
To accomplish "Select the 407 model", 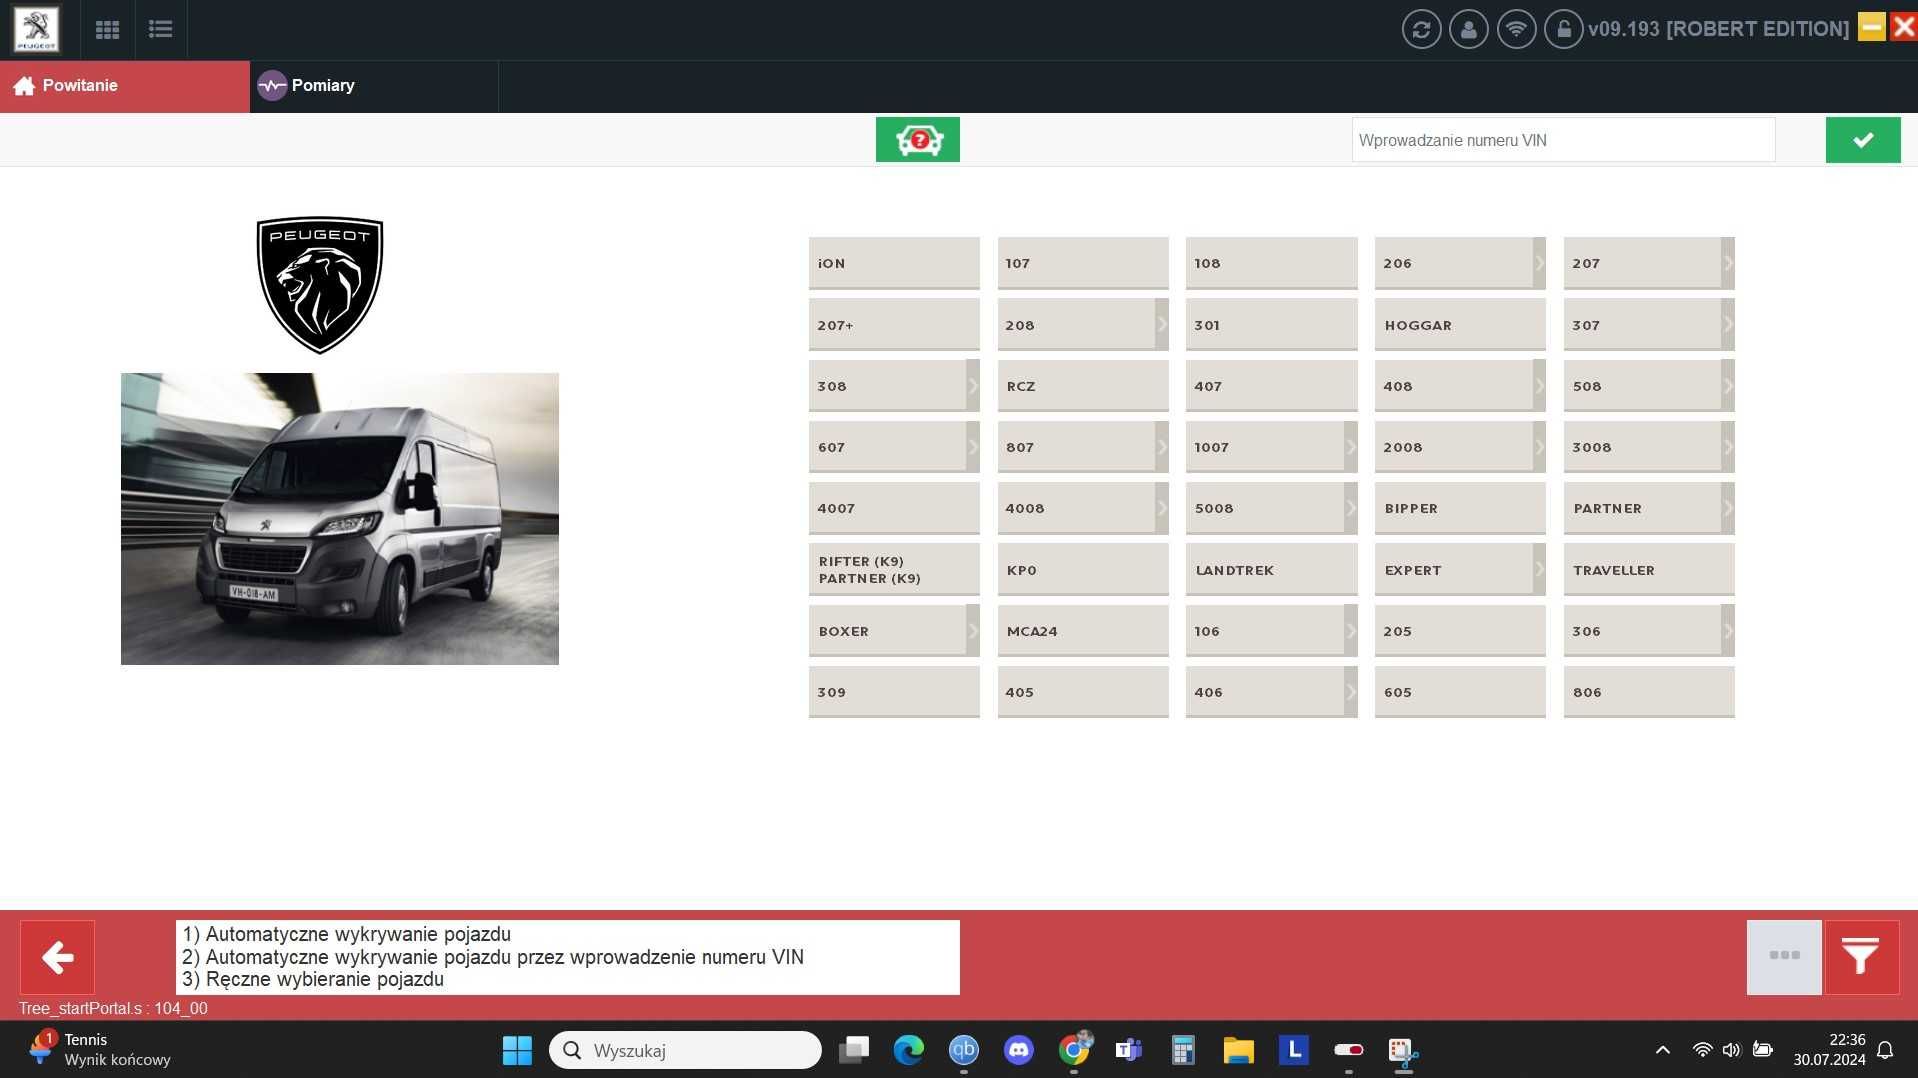I will 1271,385.
